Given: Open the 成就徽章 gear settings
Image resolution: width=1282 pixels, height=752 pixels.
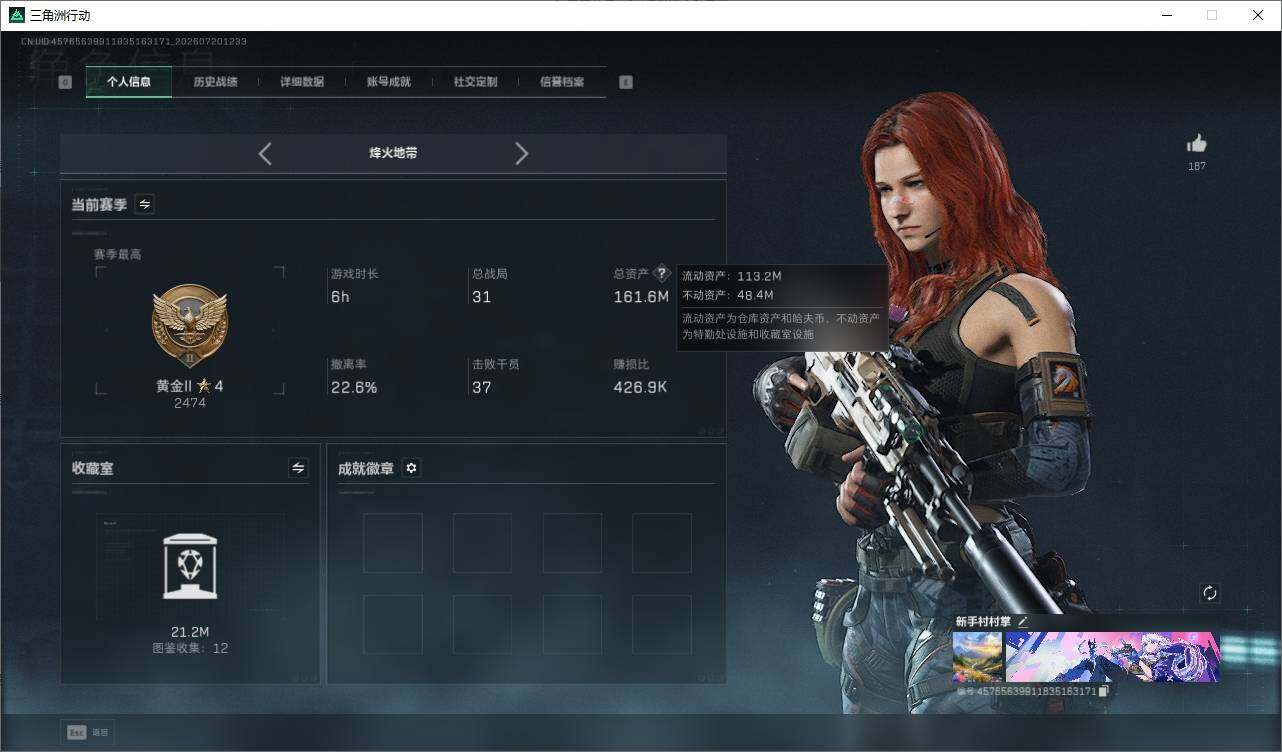Looking at the screenshot, I should 411,468.
